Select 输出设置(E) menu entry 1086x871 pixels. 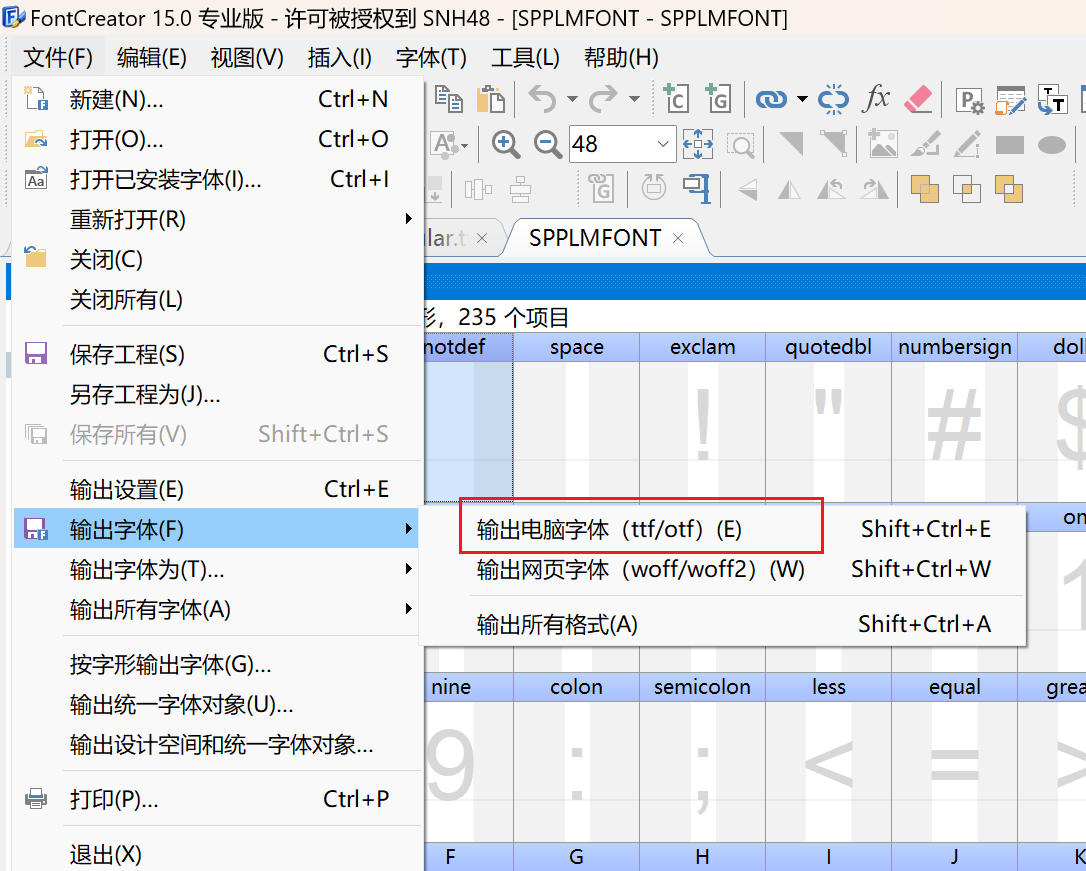tap(216, 490)
